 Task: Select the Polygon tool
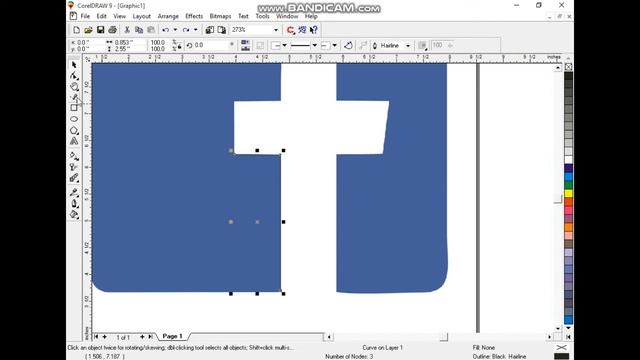coord(74,131)
